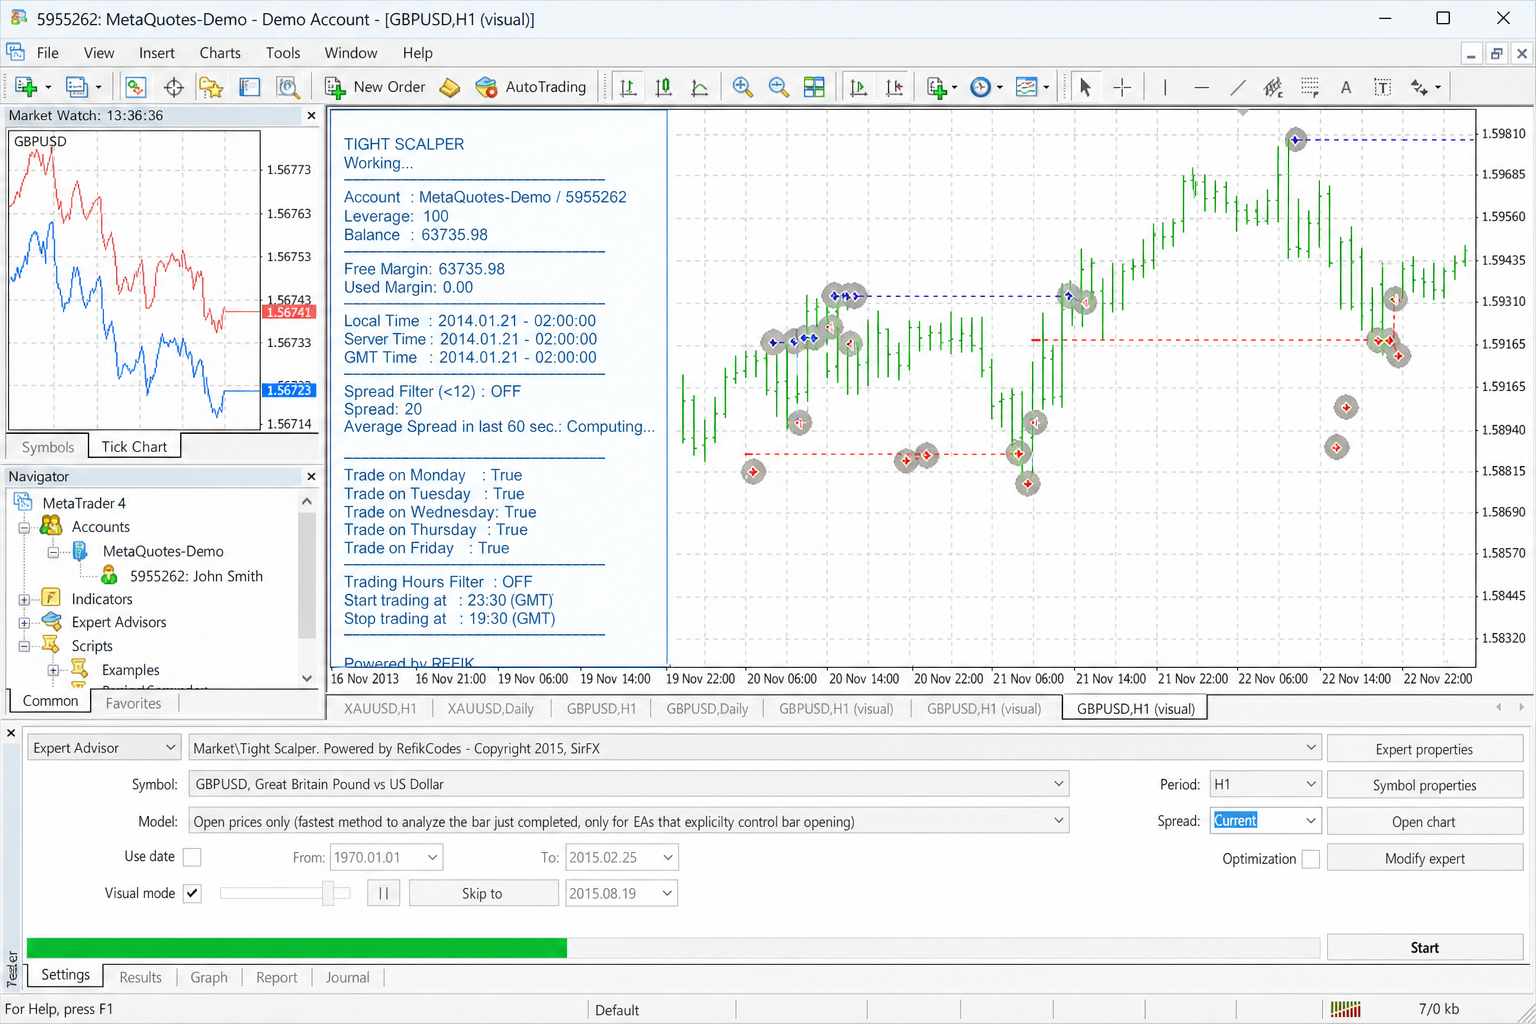Click the Open chart button
The image size is (1536, 1024).
tap(1424, 822)
